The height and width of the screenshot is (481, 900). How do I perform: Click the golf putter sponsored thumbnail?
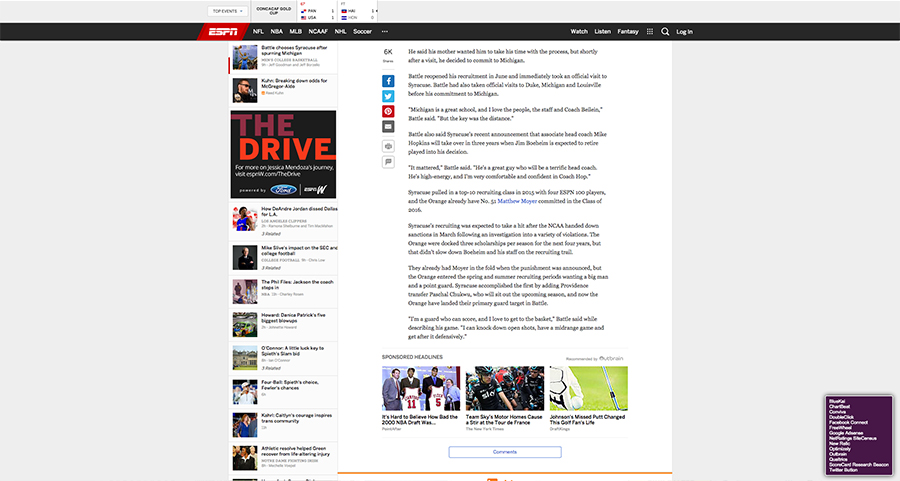click(x=589, y=389)
